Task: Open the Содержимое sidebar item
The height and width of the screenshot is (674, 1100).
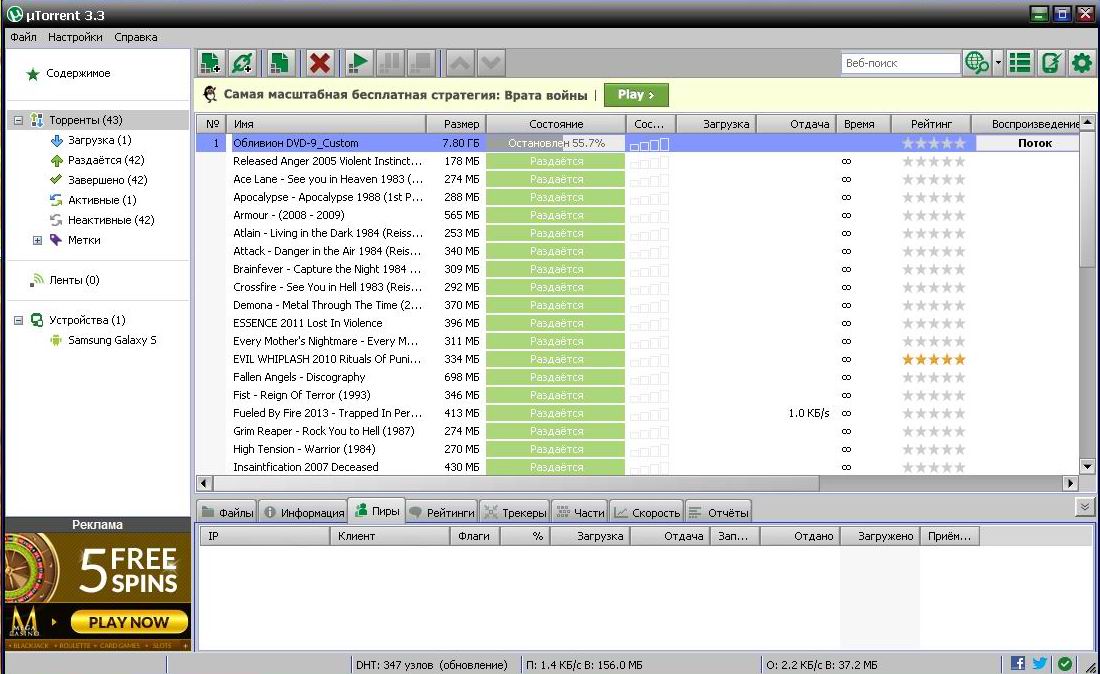Action: (78, 74)
